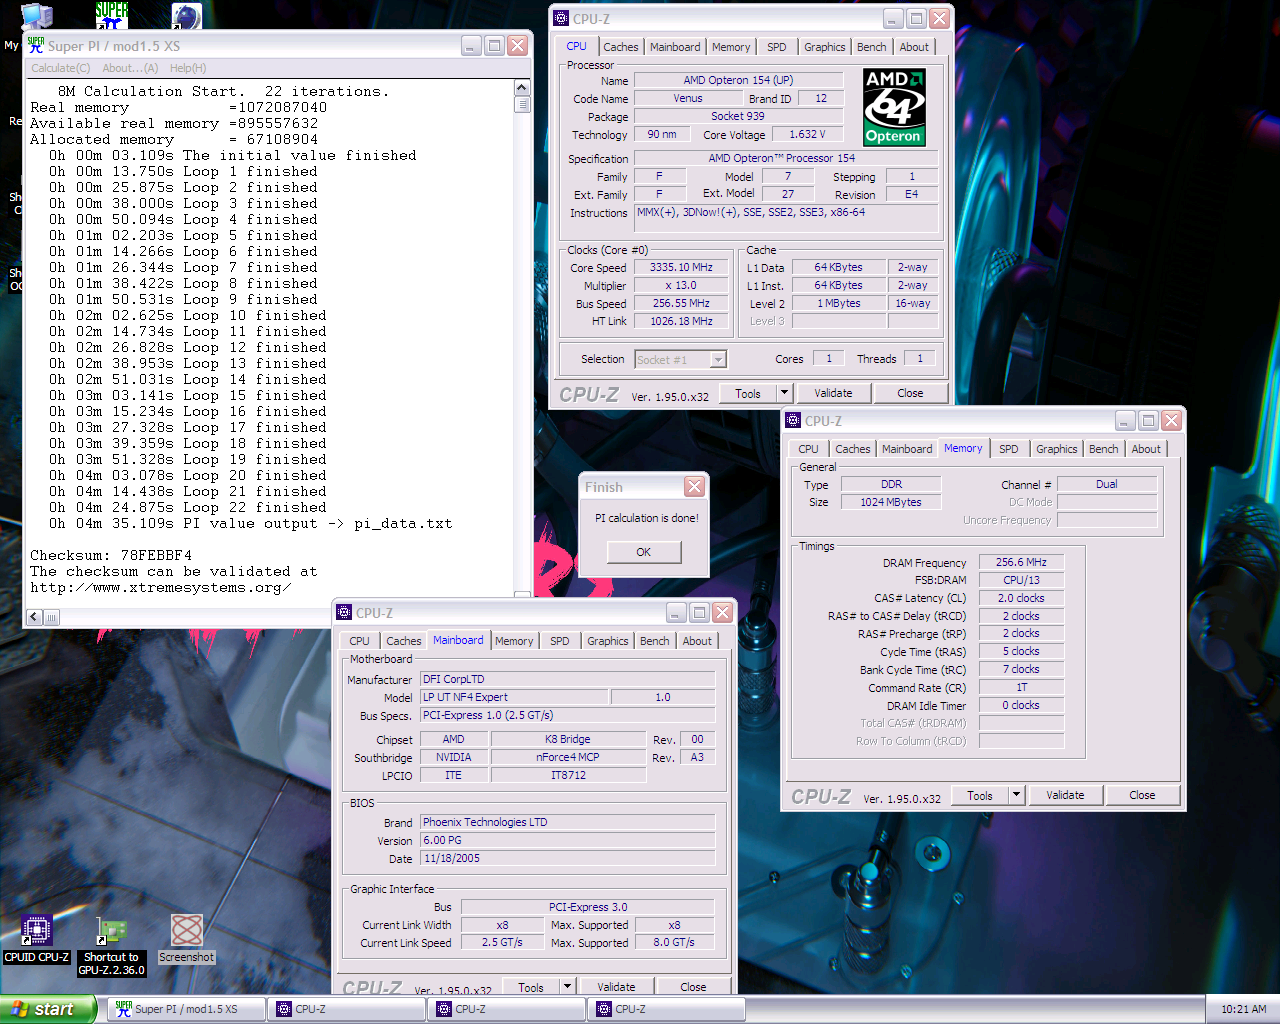This screenshot has width=1280, height=1024.
Task: Open Bench tab in the Mainboard window
Action: [x=654, y=641]
